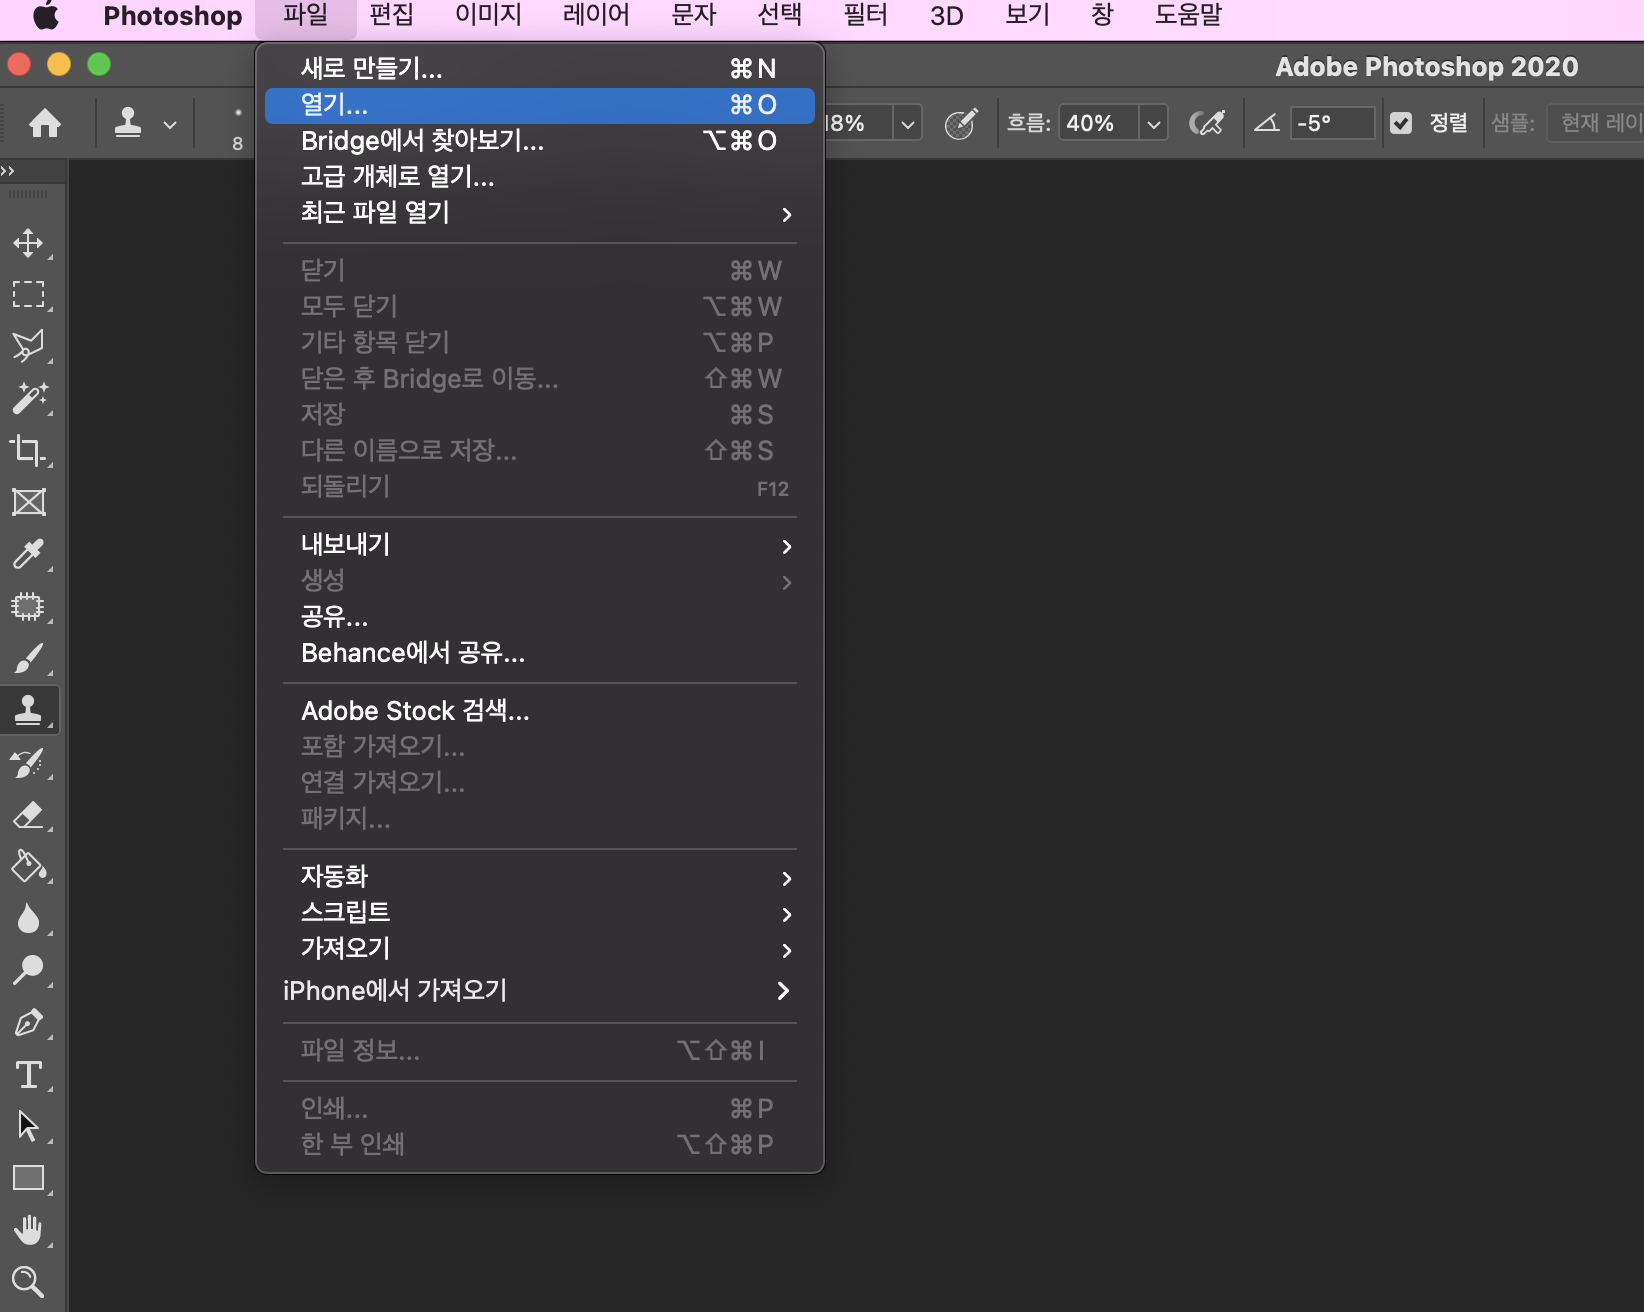The image size is (1644, 1312).
Task: Expand the 가져오기 submenu
Action: click(540, 949)
